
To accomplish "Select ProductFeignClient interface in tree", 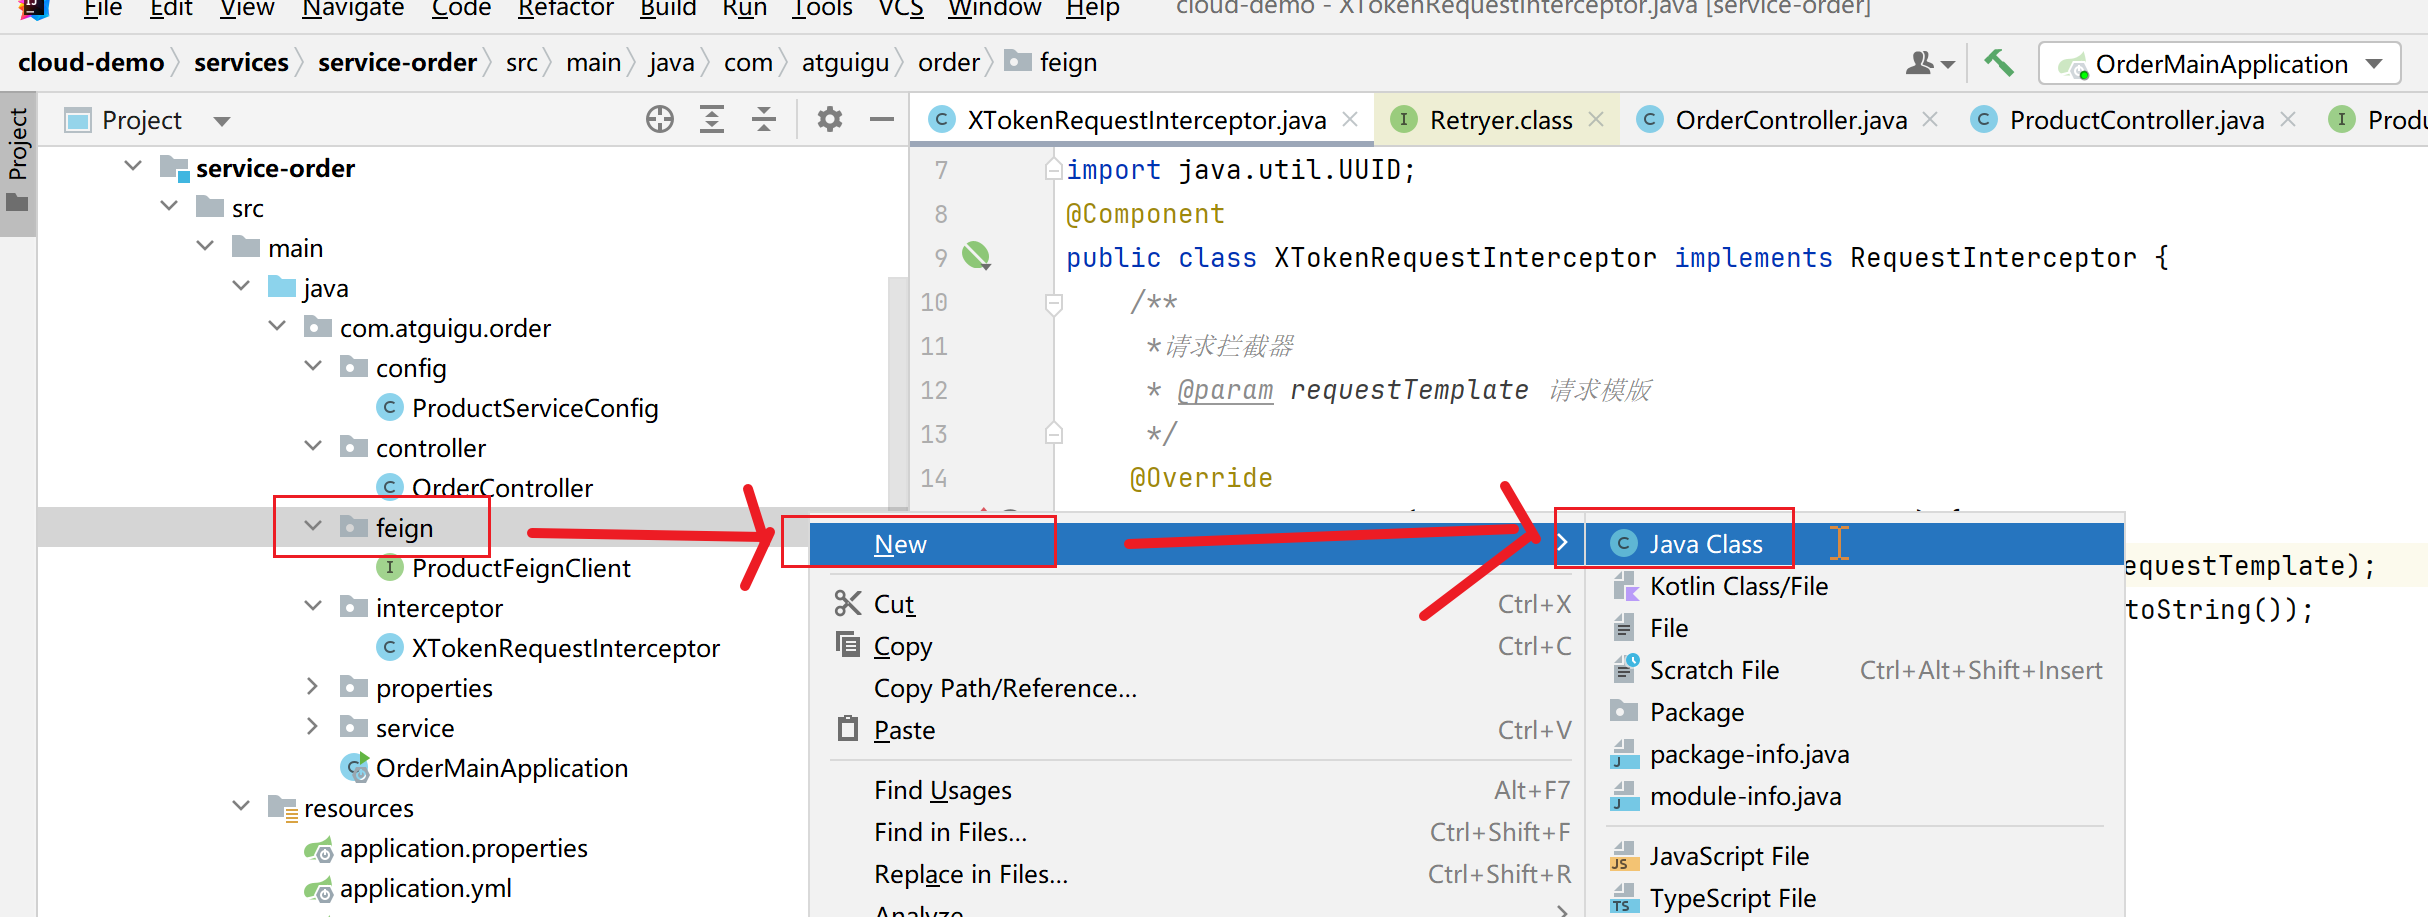I will pos(503,568).
